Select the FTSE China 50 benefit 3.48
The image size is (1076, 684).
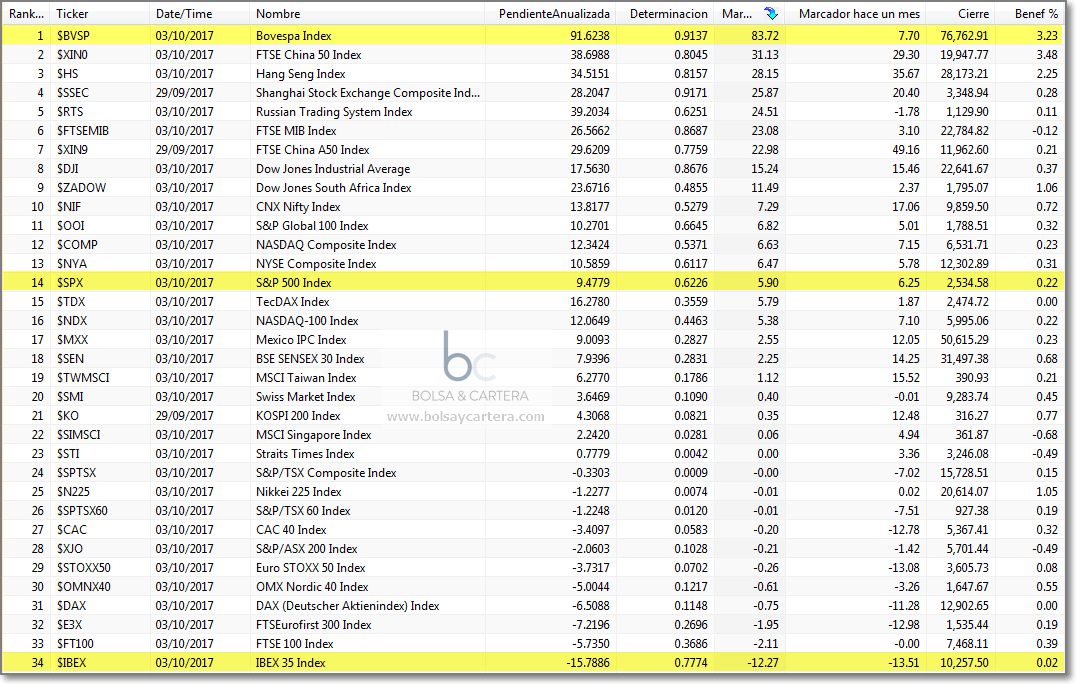click(1047, 55)
